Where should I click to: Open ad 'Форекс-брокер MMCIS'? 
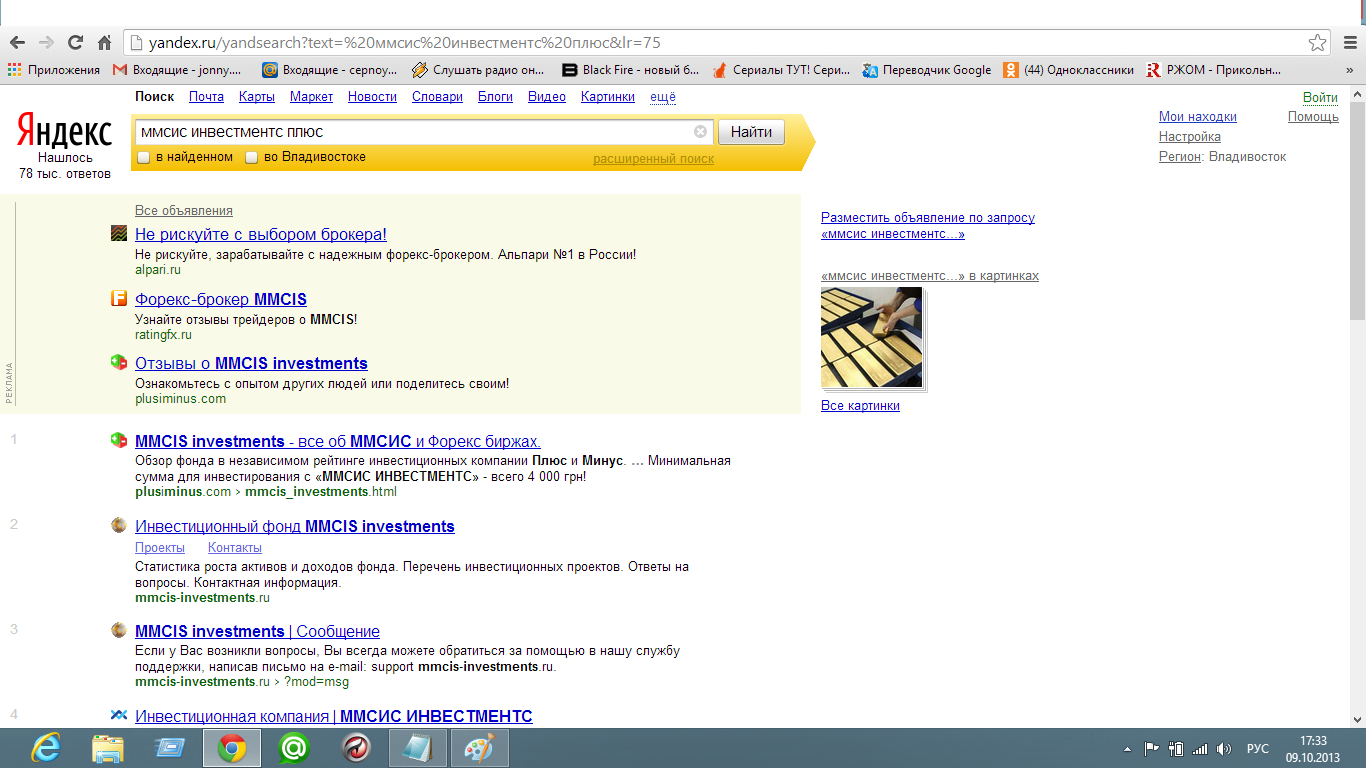click(221, 299)
